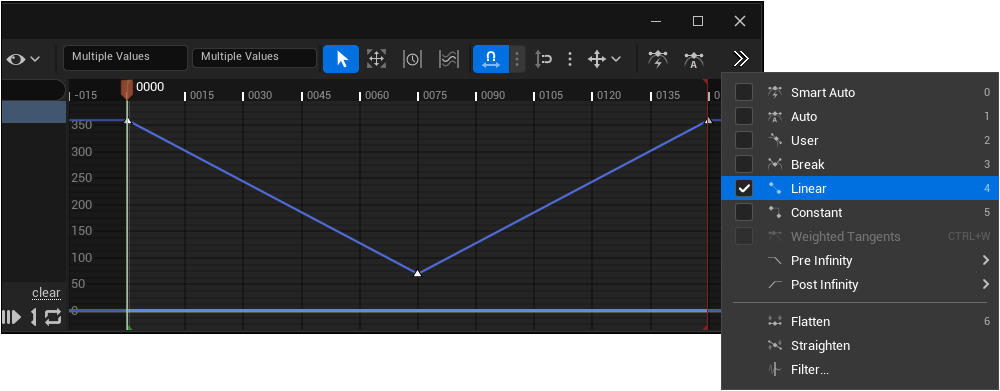Open the Filter... menu entry
Screen dimensions: 1000x391
click(x=860, y=369)
